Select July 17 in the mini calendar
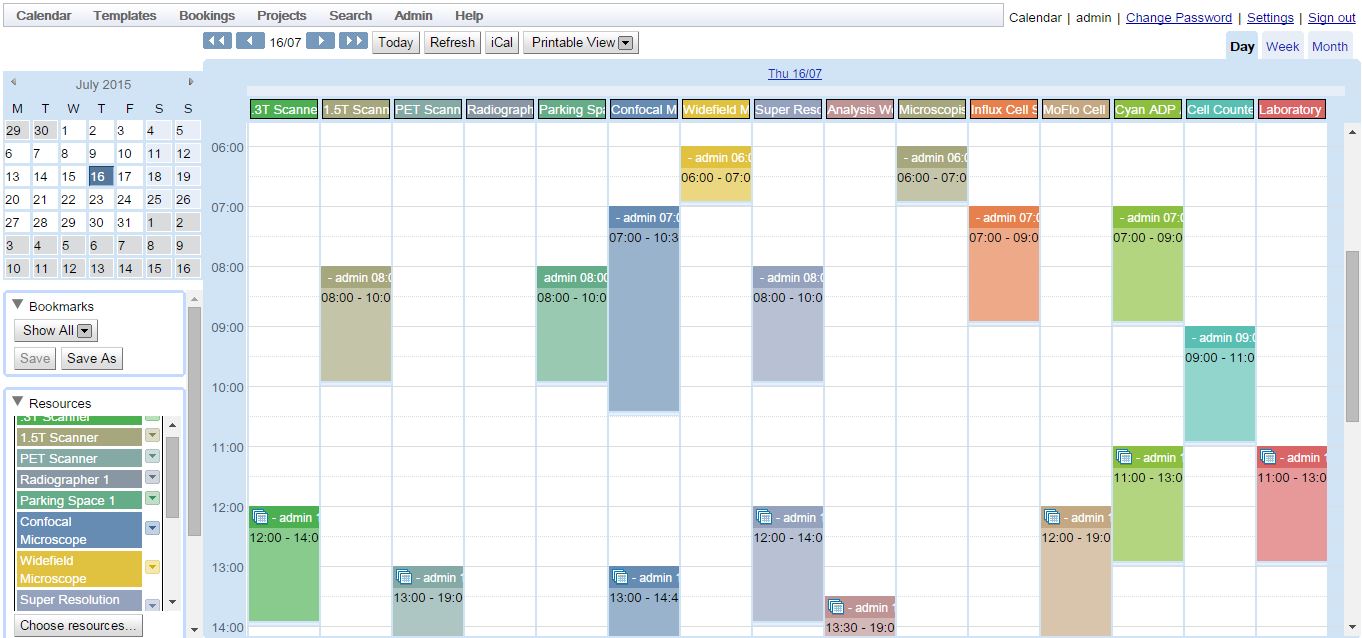 coord(127,176)
